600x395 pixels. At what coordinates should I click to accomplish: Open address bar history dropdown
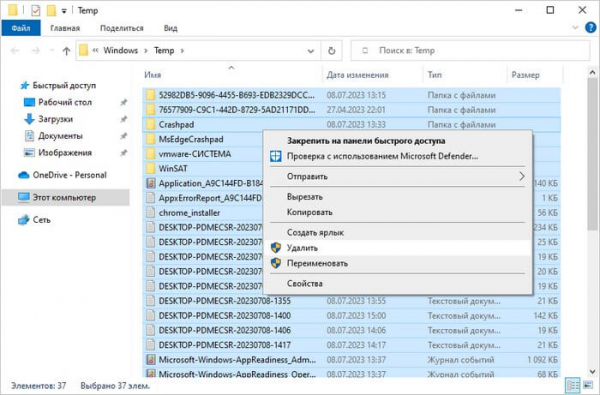(x=311, y=51)
